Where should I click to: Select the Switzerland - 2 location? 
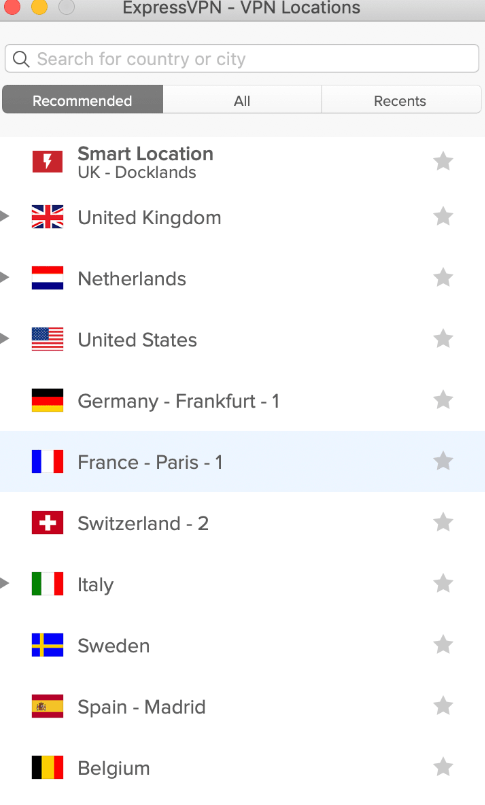(242, 523)
